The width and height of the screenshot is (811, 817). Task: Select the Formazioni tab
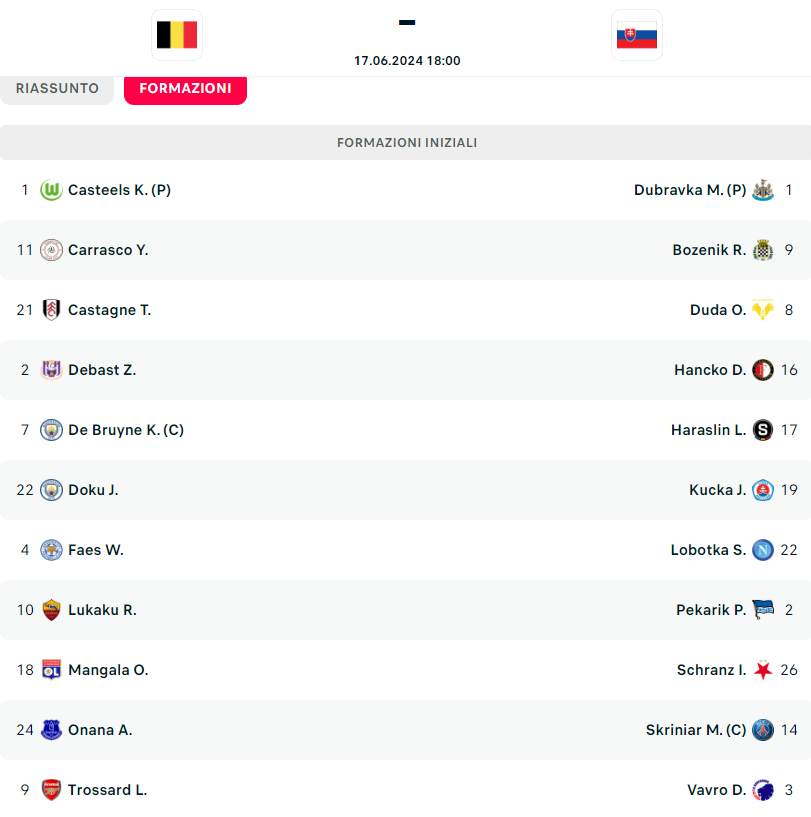(185, 88)
